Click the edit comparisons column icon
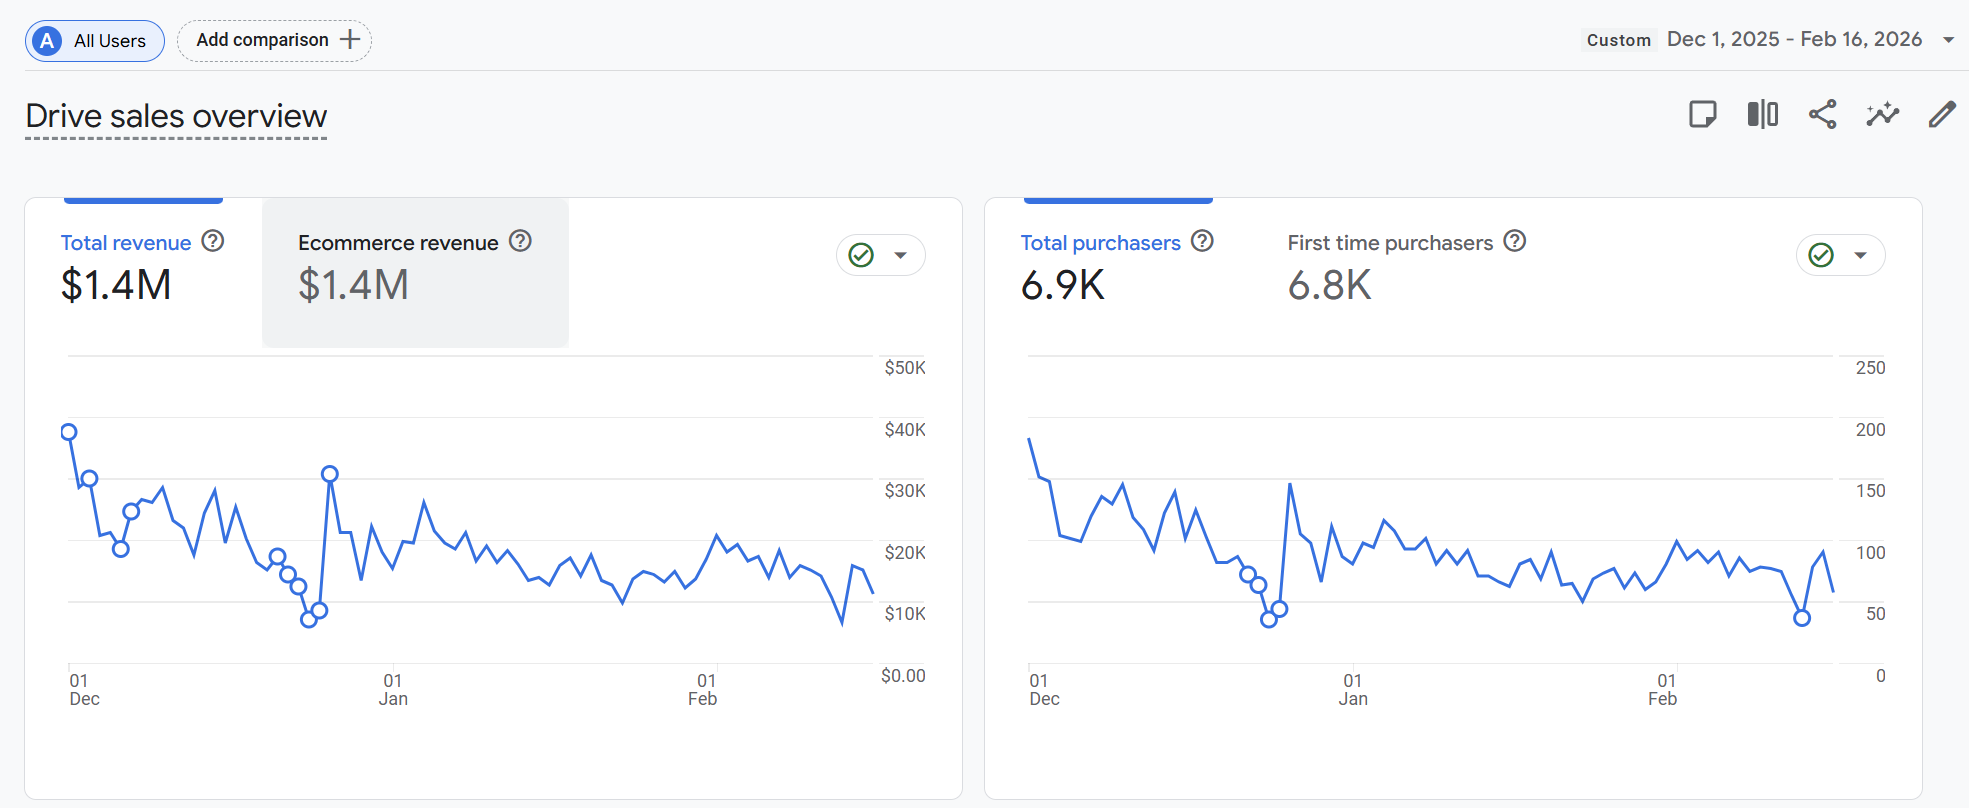Viewport: 1969px width, 808px height. pos(1762,114)
